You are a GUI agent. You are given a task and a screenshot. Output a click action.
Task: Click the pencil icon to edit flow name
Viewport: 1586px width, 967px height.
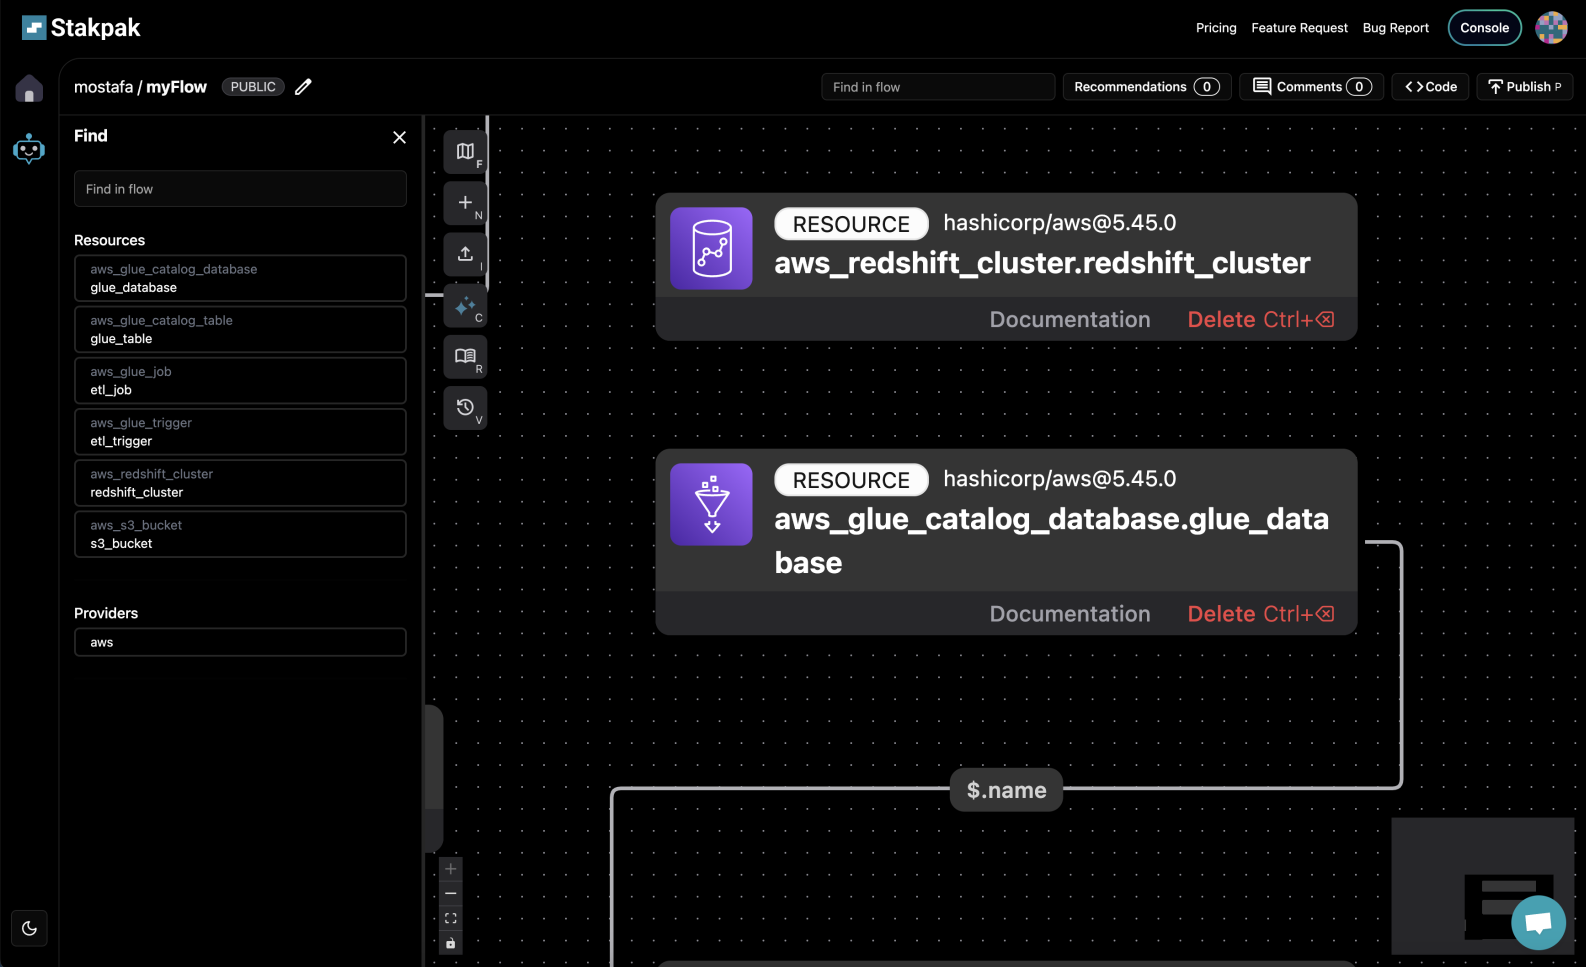(303, 87)
